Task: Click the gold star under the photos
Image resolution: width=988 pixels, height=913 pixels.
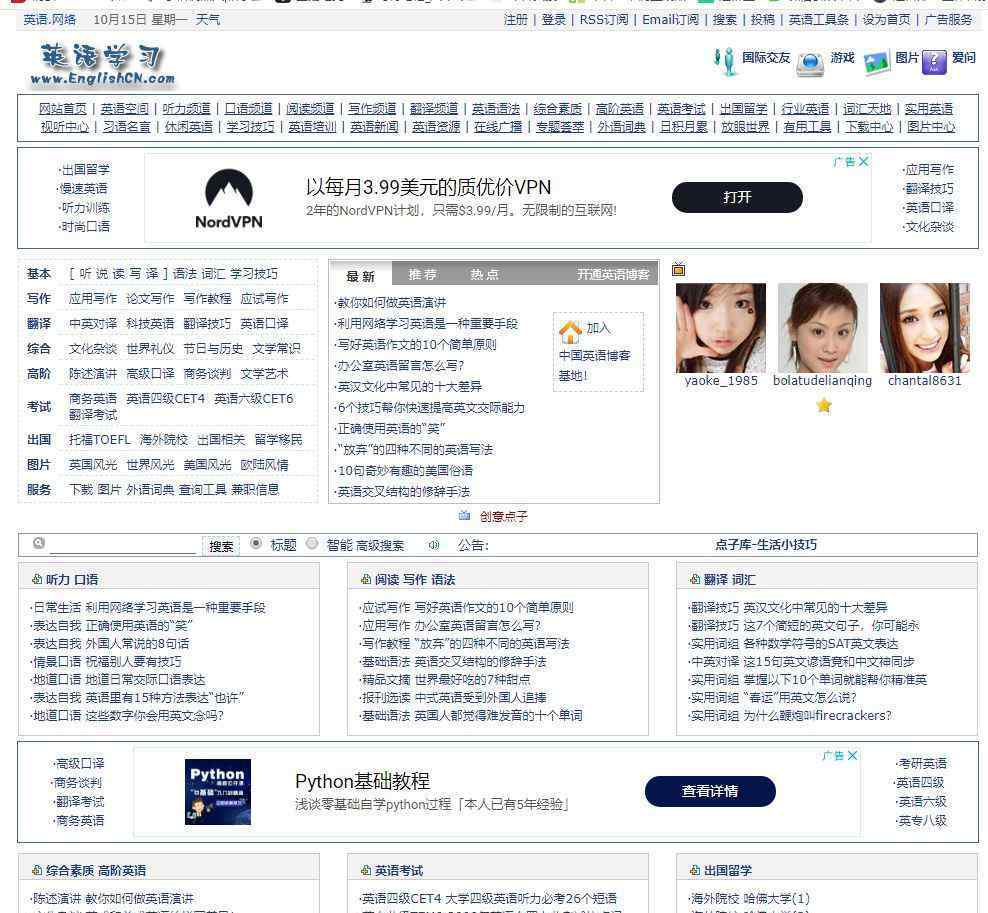Action: pos(824,405)
